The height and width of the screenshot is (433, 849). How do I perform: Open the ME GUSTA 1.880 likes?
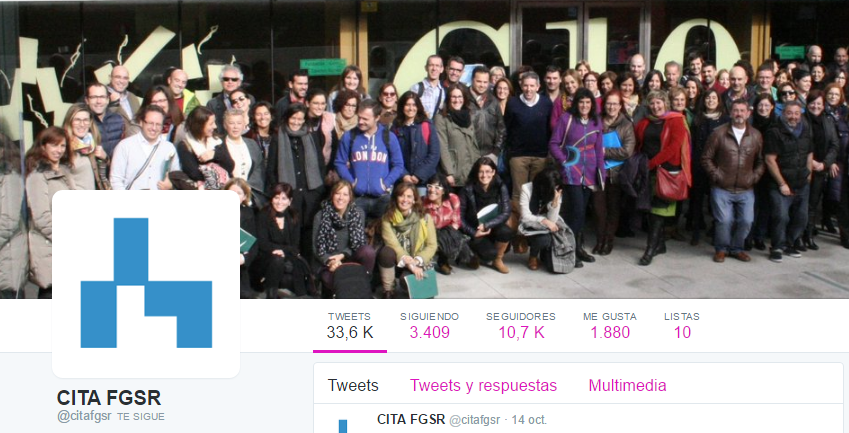point(610,326)
